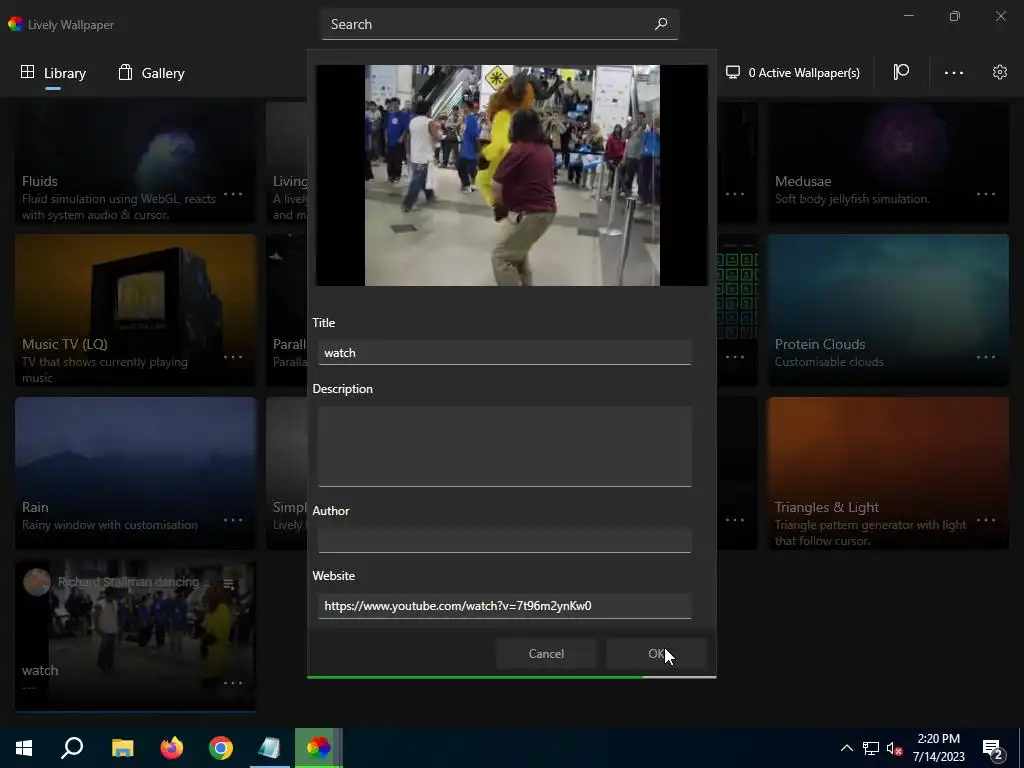Edit the Title field containing 'watch'

coord(504,353)
